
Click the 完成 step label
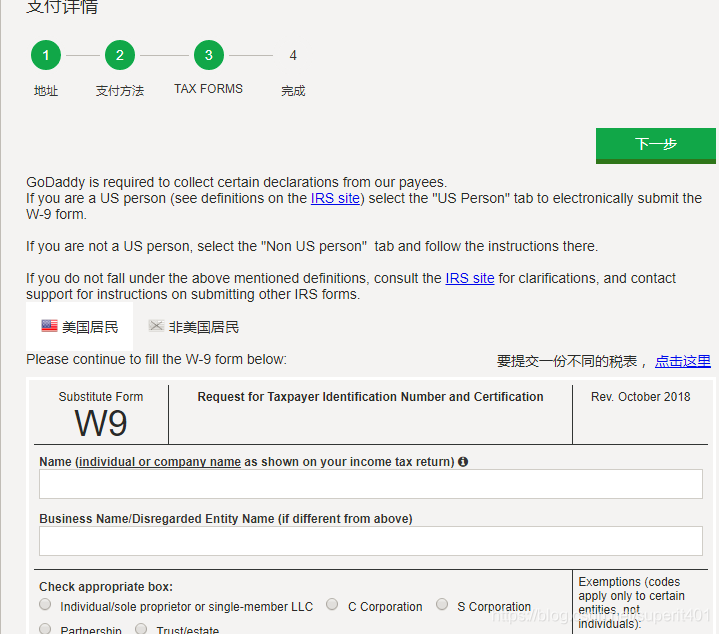coord(293,91)
